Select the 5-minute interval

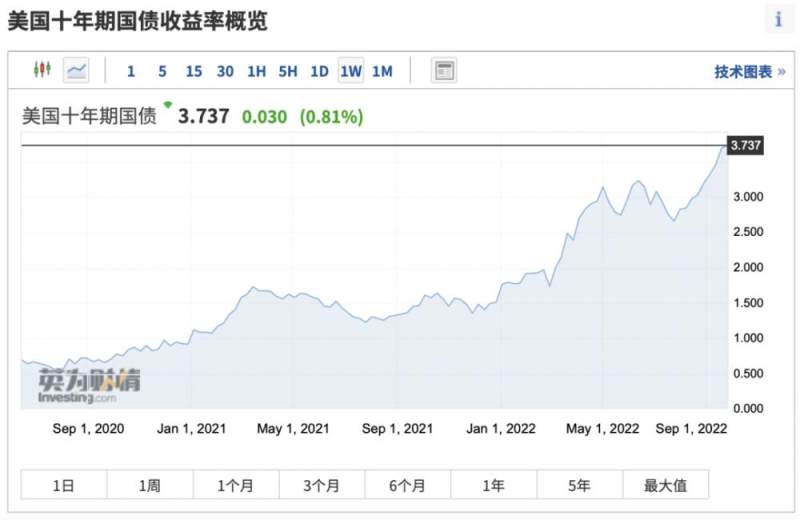click(x=162, y=71)
